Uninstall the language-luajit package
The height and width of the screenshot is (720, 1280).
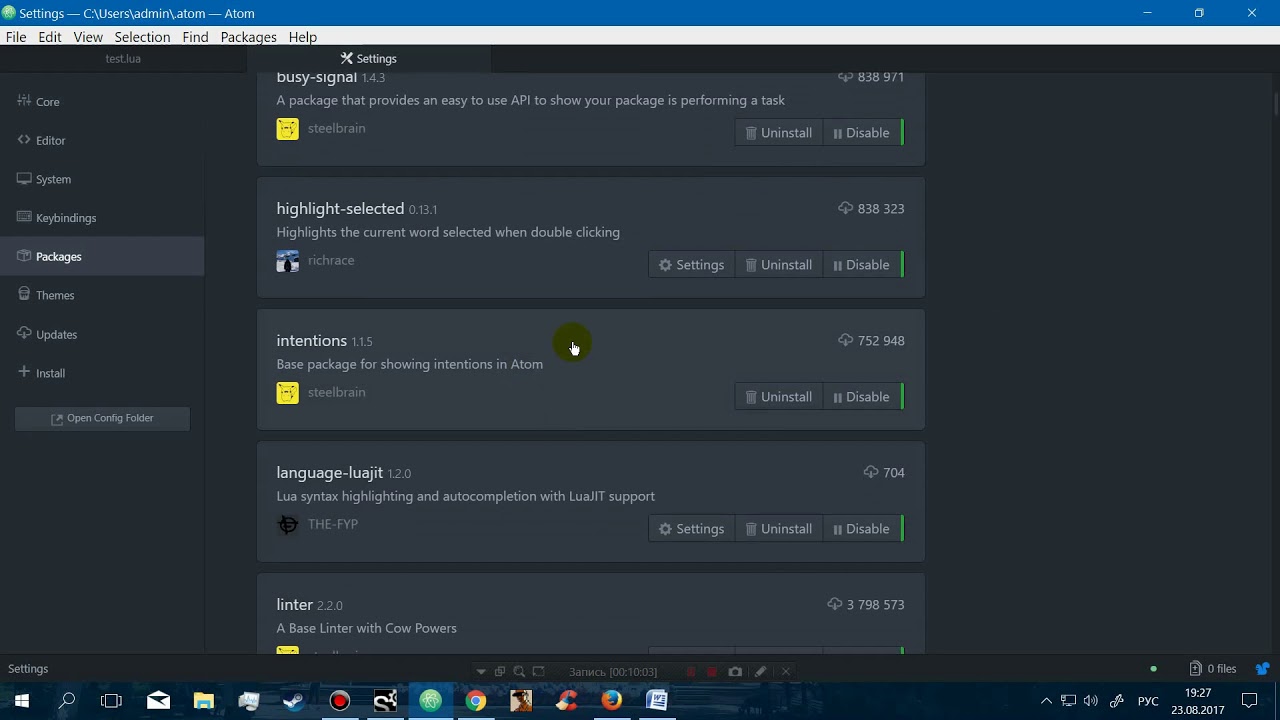[x=779, y=529]
